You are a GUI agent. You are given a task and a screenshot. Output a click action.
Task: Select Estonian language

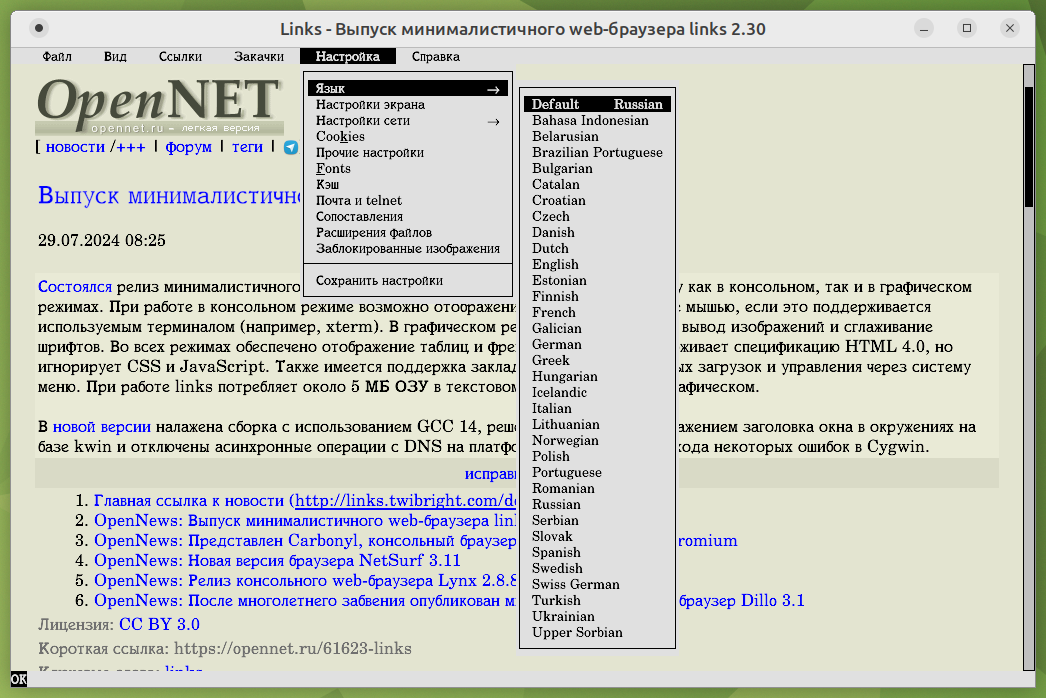(x=597, y=281)
